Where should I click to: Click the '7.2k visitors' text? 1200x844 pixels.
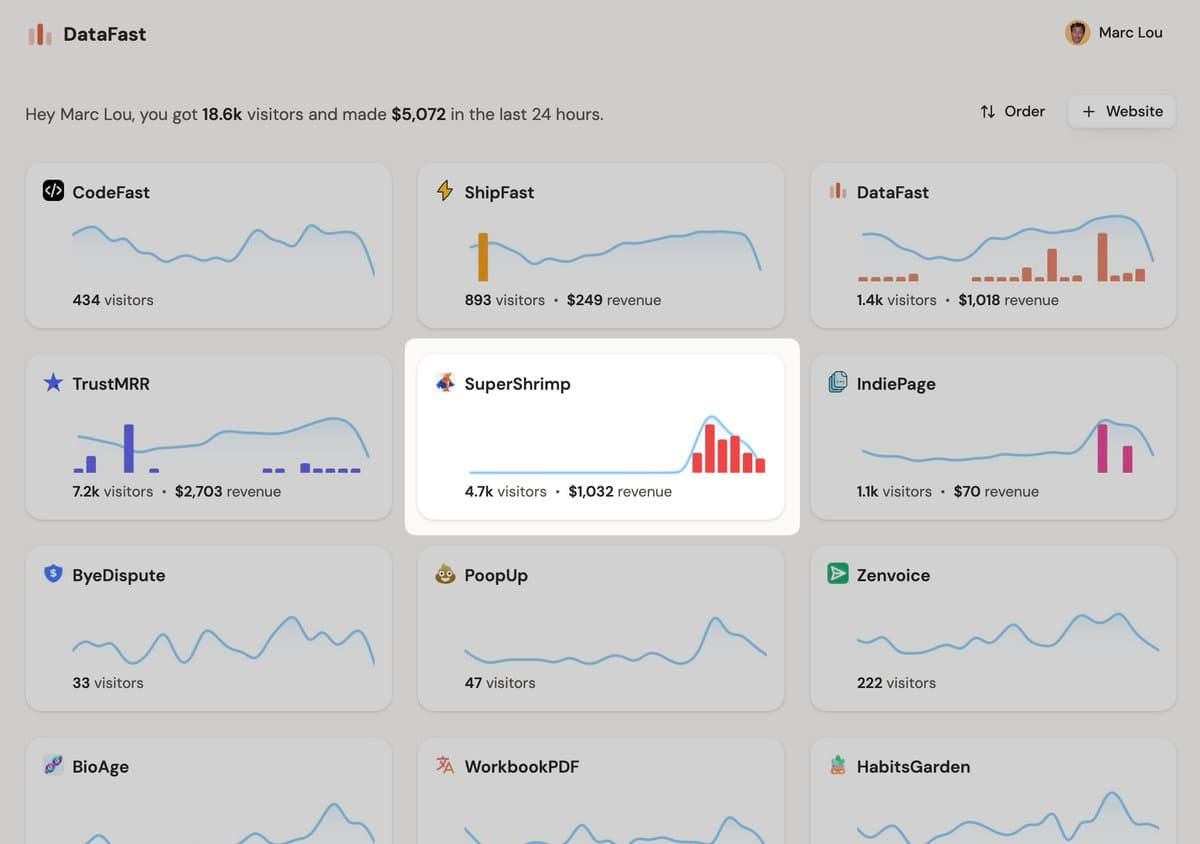(113, 492)
